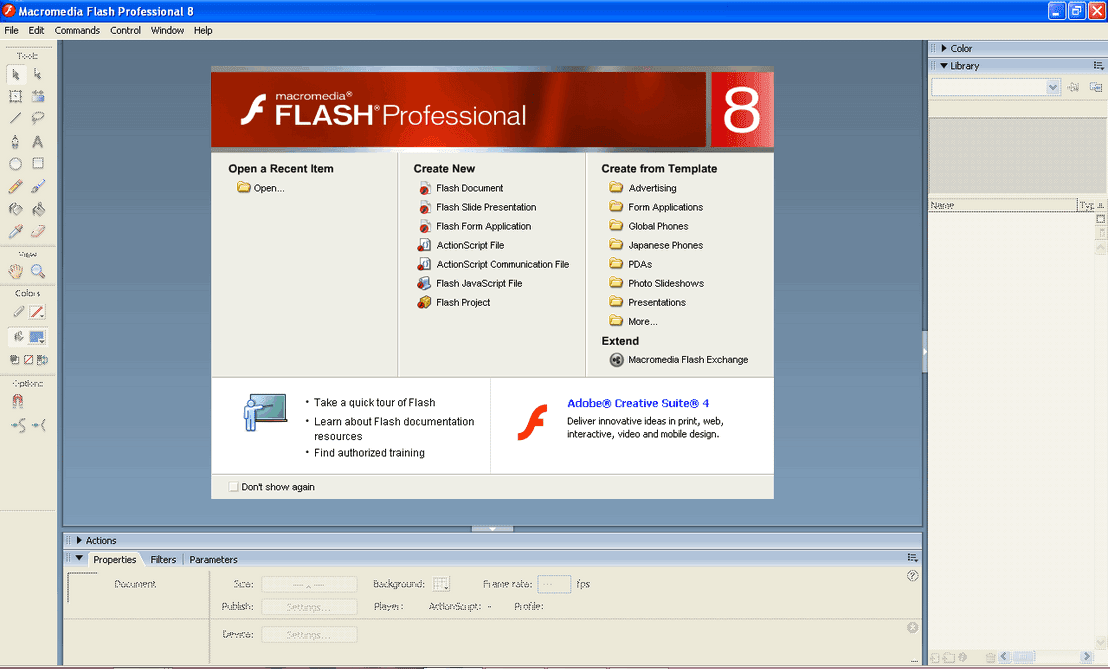Image resolution: width=1110 pixels, height=669 pixels.
Task: Switch to the Filters tab
Action: coord(163,559)
